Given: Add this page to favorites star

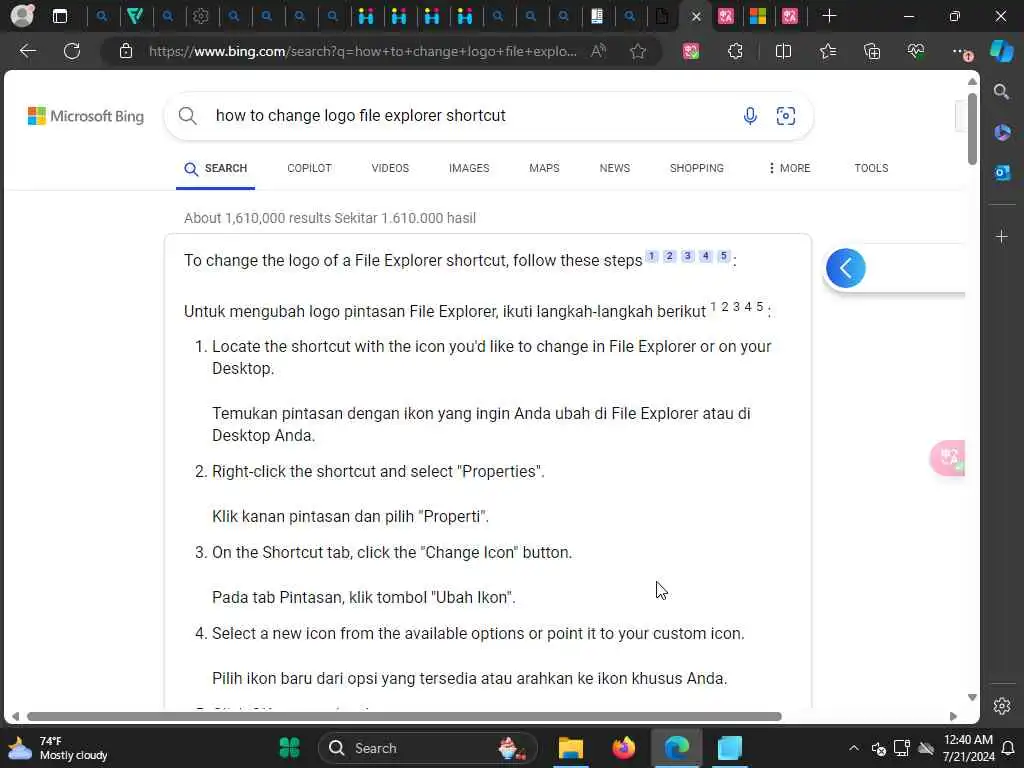Looking at the screenshot, I should (x=638, y=51).
